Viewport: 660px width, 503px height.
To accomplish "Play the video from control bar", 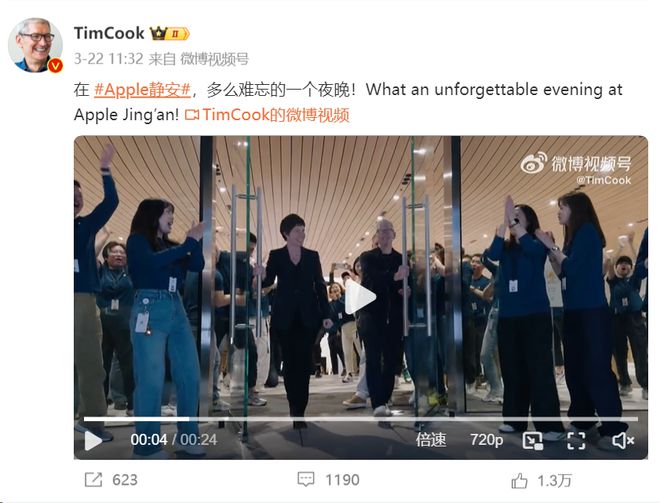I will tap(93, 441).
